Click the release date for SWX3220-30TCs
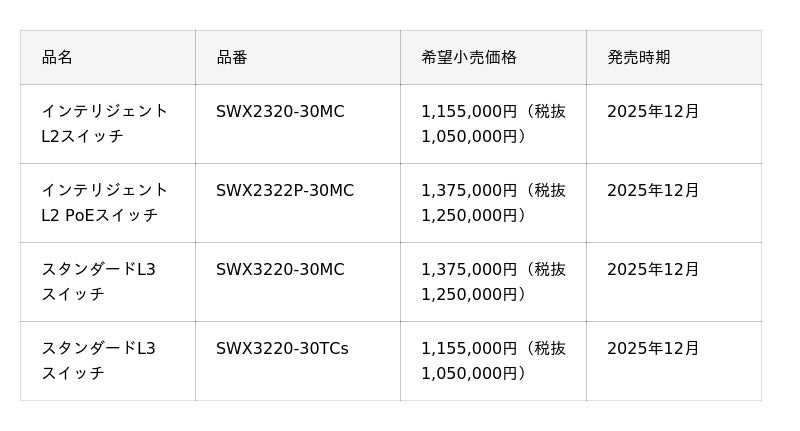 653,349
